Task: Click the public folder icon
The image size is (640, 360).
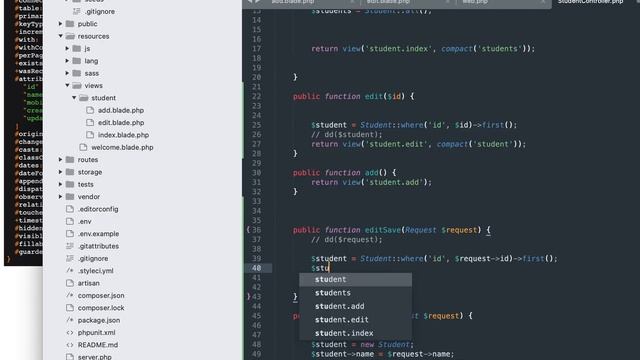Action: (x=70, y=24)
